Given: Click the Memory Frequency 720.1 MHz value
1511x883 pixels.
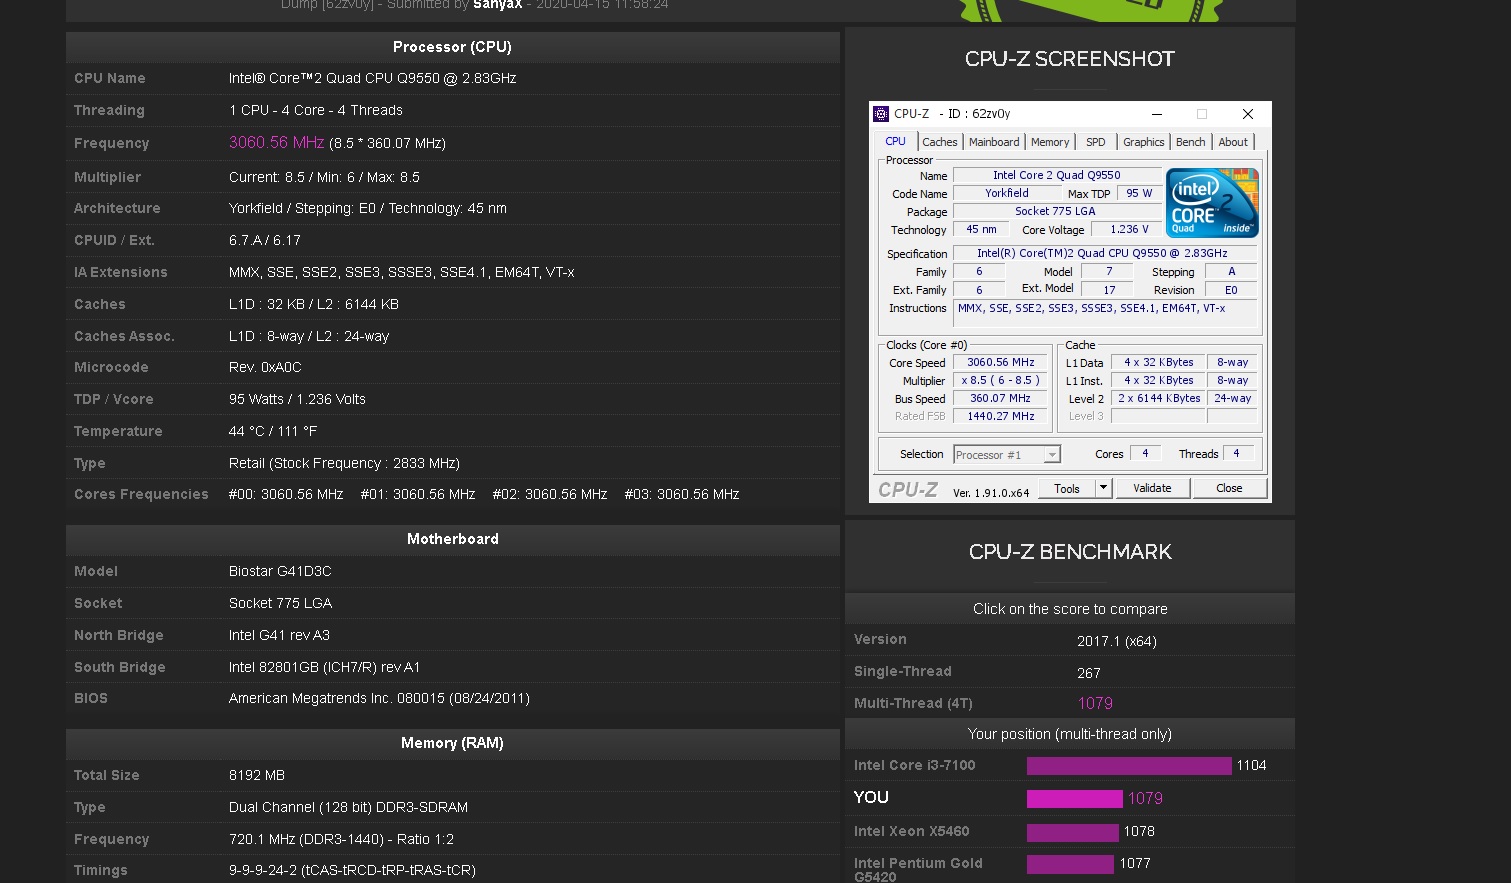Looking at the screenshot, I should (343, 840).
